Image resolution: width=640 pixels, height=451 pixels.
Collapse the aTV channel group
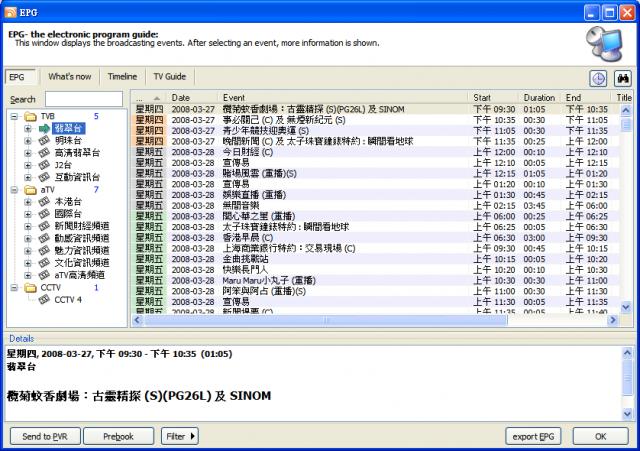14,189
